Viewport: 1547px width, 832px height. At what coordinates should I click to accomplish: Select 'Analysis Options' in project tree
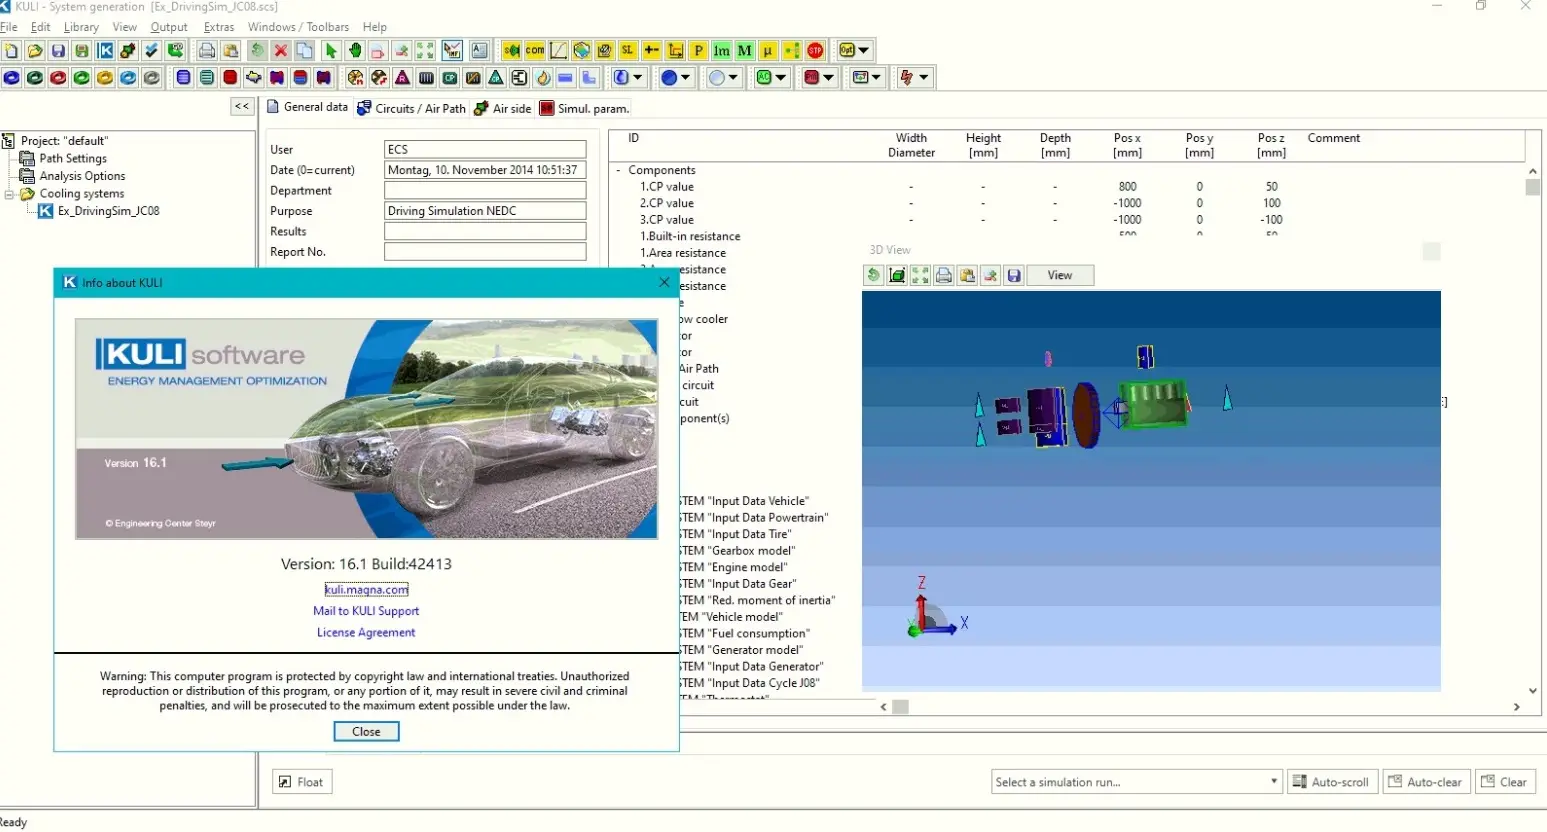pos(82,176)
